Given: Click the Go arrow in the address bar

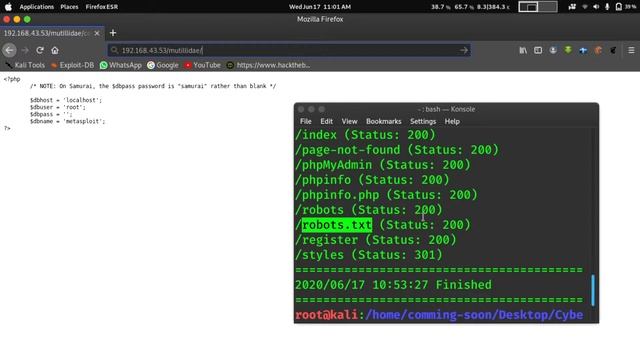Looking at the screenshot, I should click(463, 50).
